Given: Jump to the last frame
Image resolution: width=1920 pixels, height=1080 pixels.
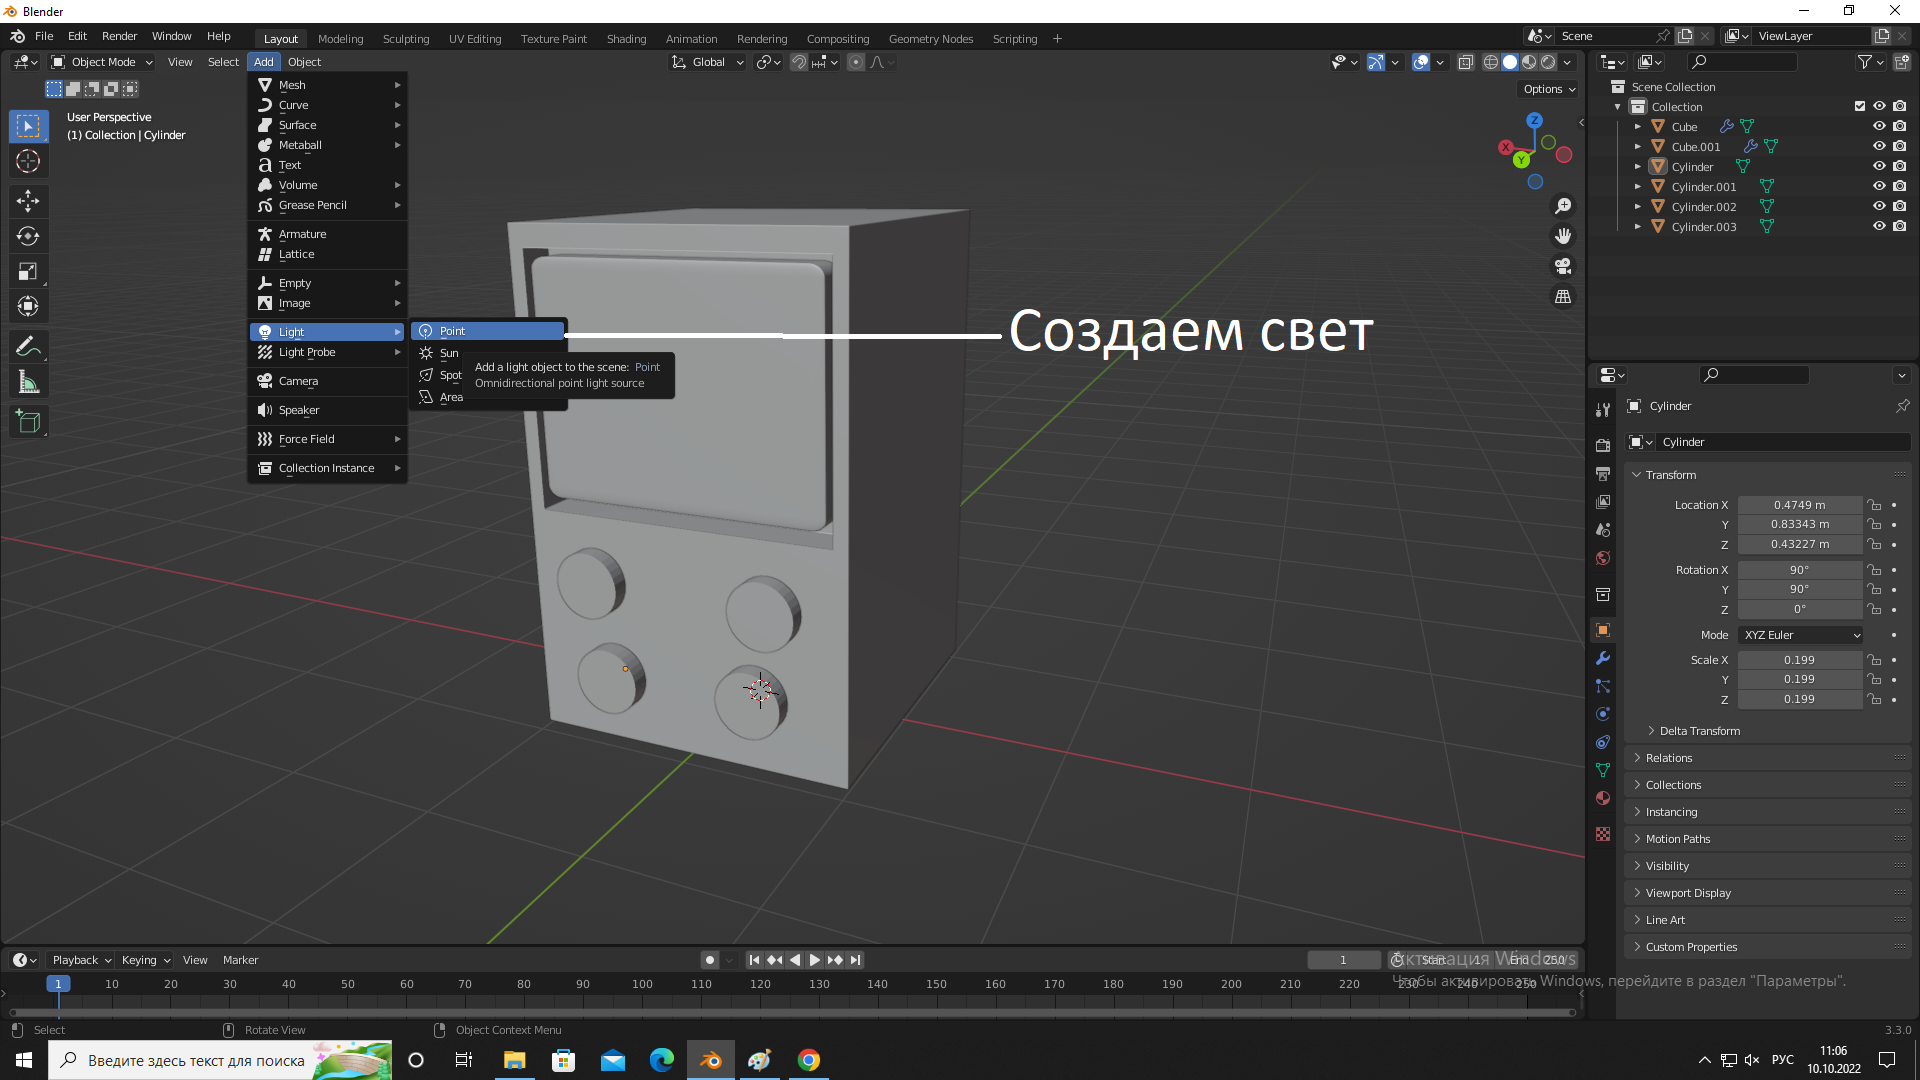Looking at the screenshot, I should click(855, 960).
